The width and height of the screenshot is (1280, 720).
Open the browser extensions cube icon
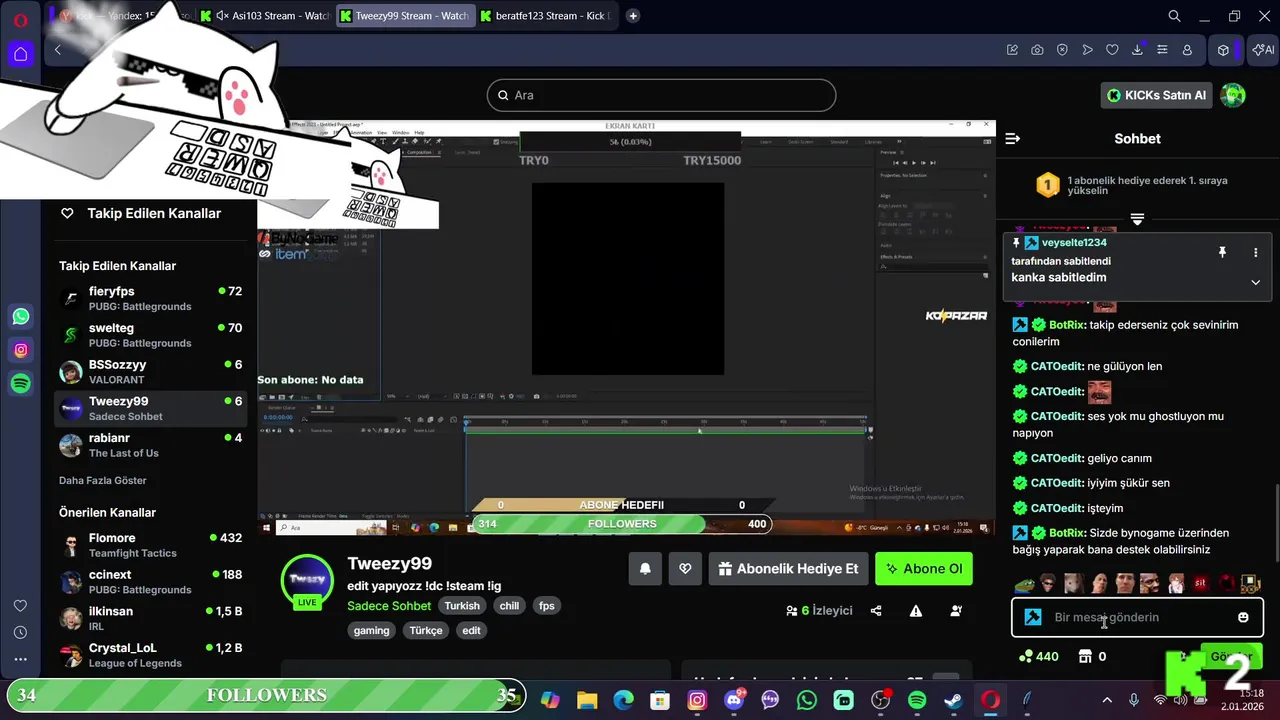(x=1223, y=50)
